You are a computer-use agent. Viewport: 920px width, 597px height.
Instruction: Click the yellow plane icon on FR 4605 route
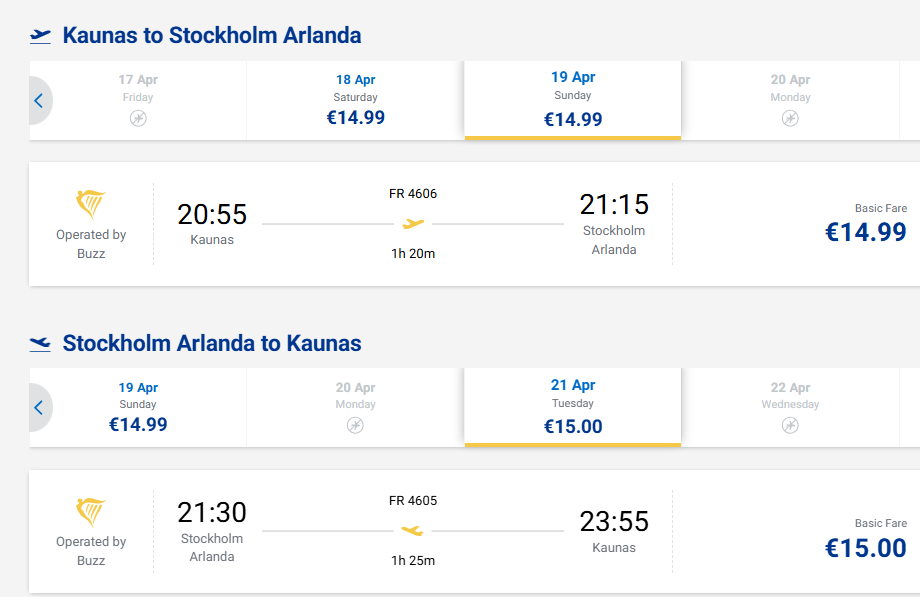pos(412,530)
